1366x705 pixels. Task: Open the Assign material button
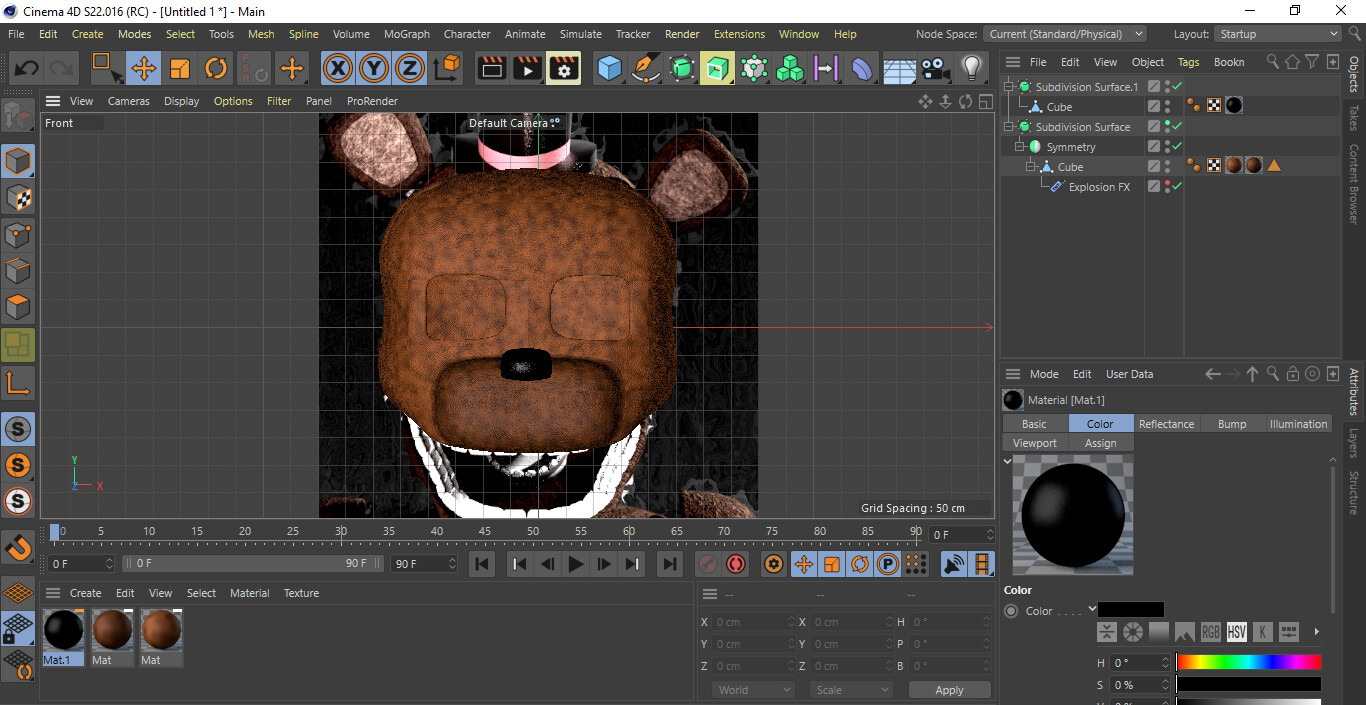click(x=1100, y=443)
